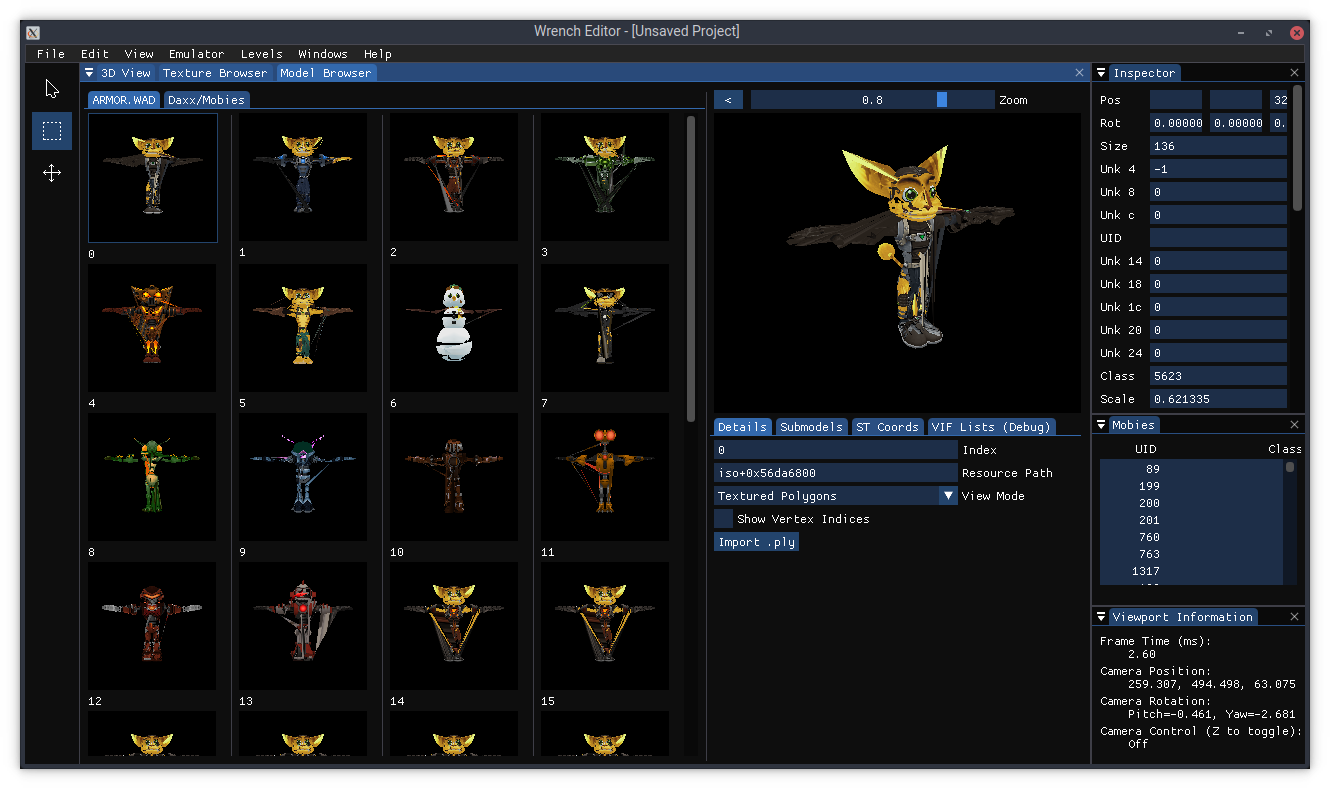The image size is (1330, 789).
Task: Switch to the Daxx/Mobies tab
Action: pos(206,100)
